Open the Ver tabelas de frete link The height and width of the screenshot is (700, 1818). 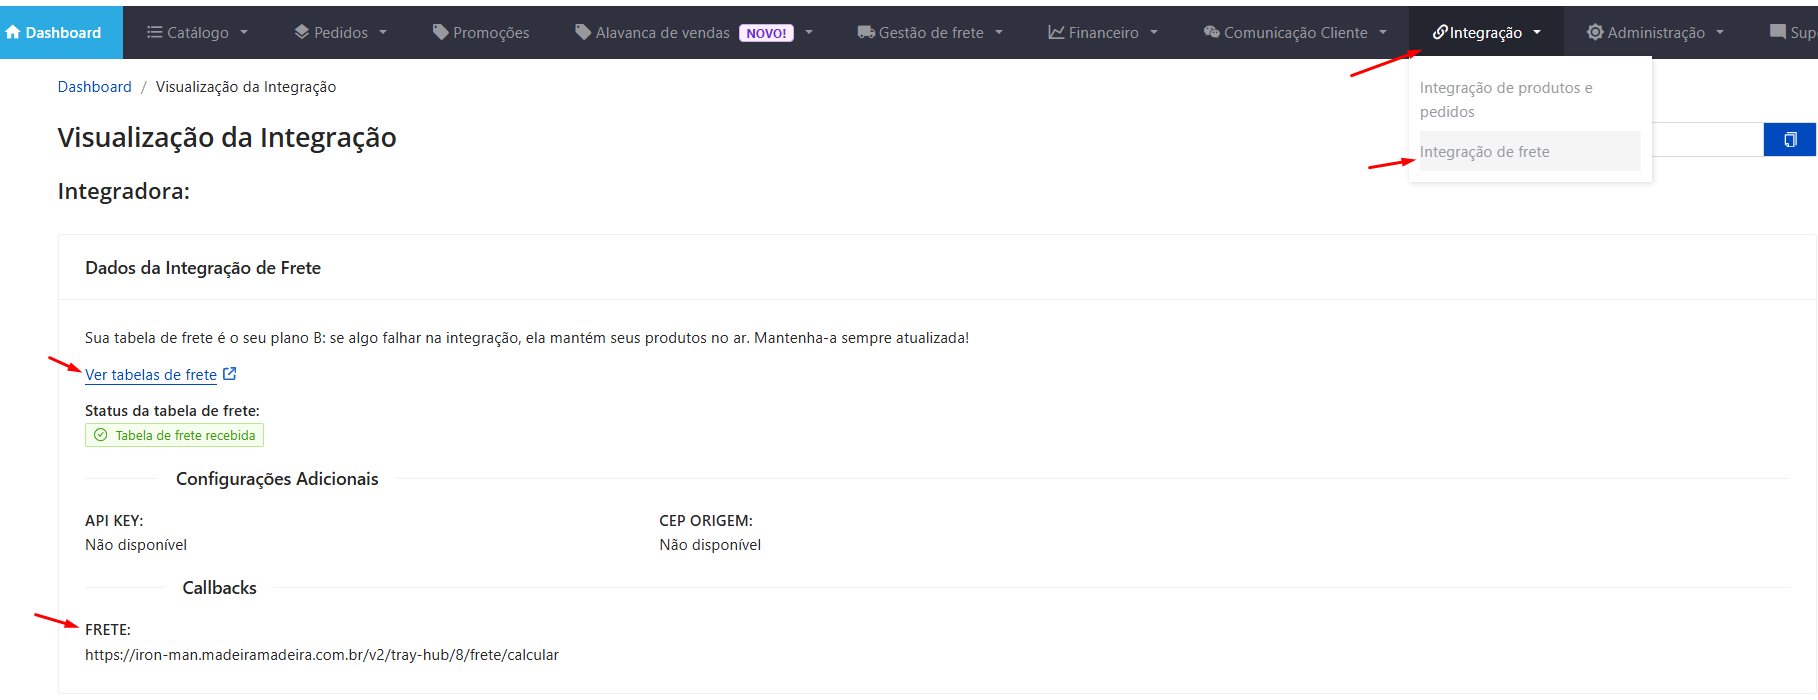151,375
